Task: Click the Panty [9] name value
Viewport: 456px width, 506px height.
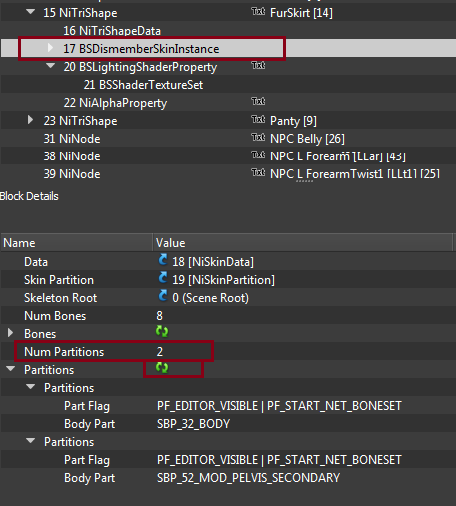Action: point(293,121)
